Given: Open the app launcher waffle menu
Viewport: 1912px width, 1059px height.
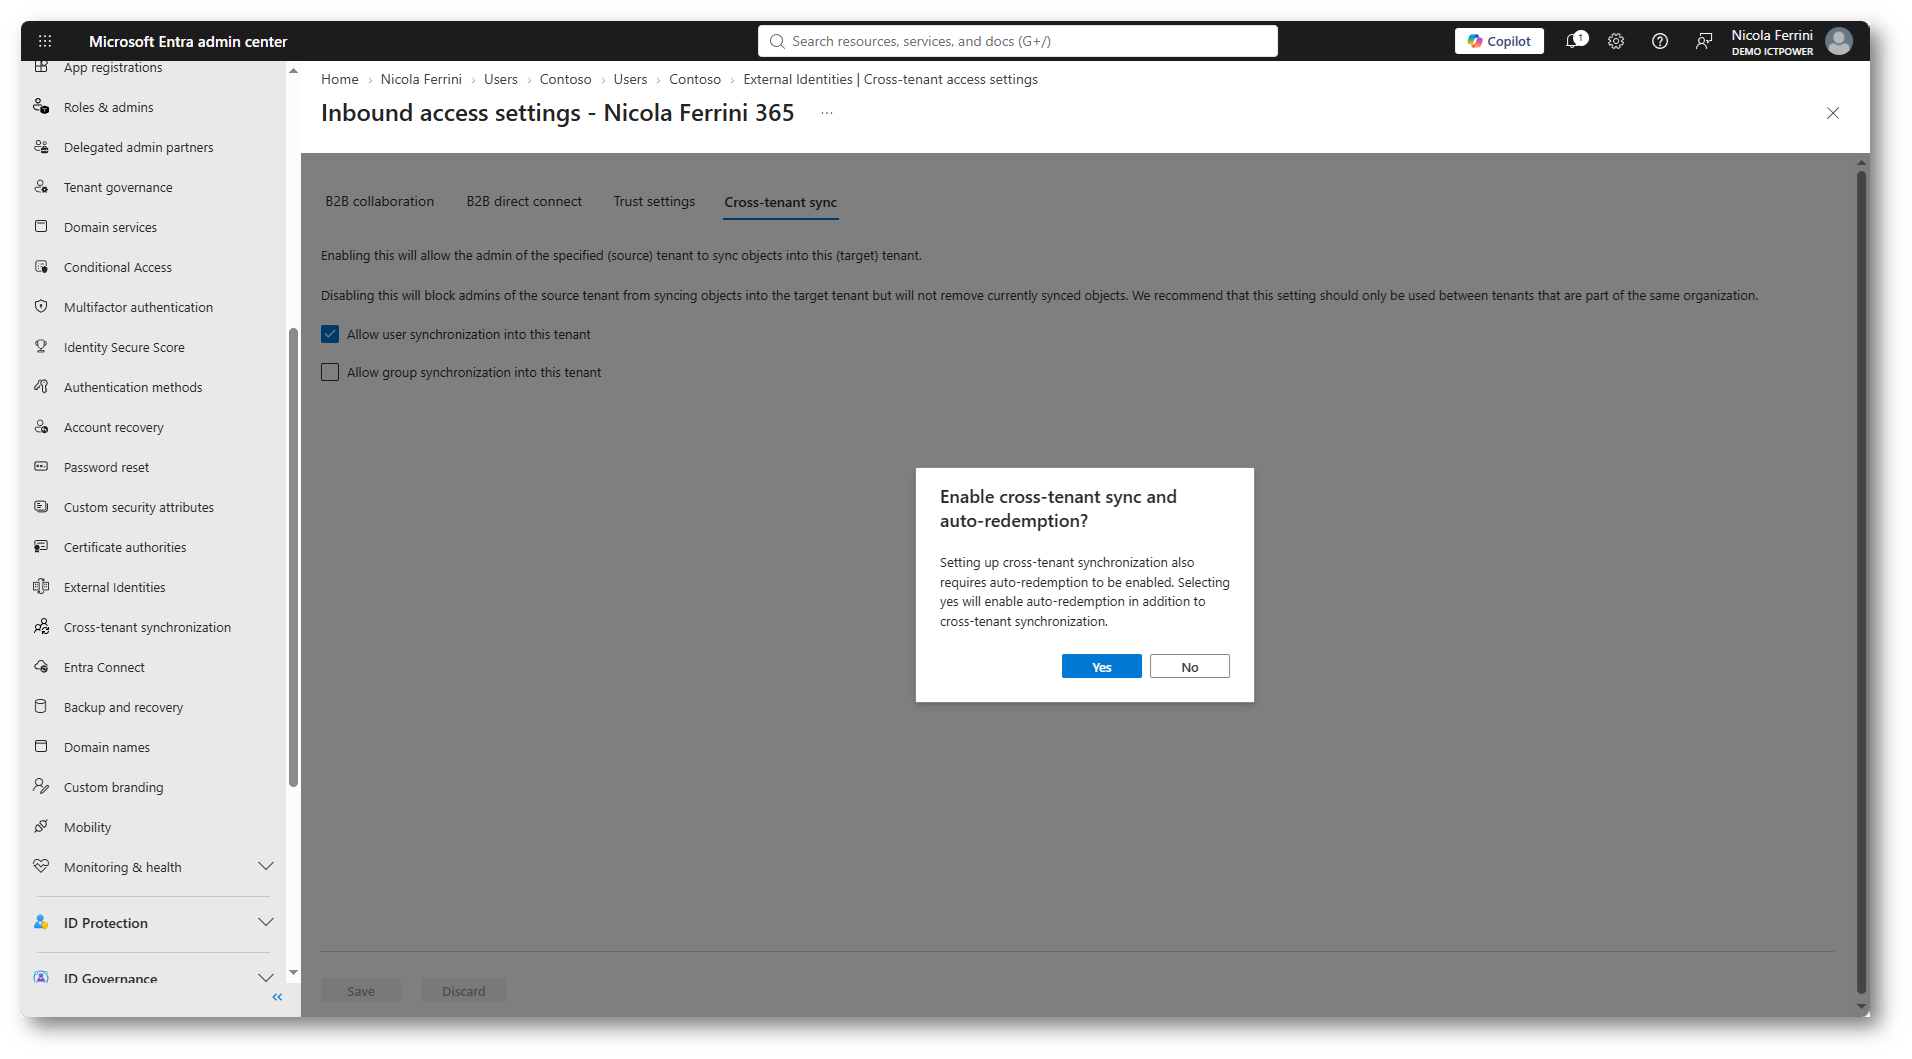Looking at the screenshot, I should tap(45, 41).
